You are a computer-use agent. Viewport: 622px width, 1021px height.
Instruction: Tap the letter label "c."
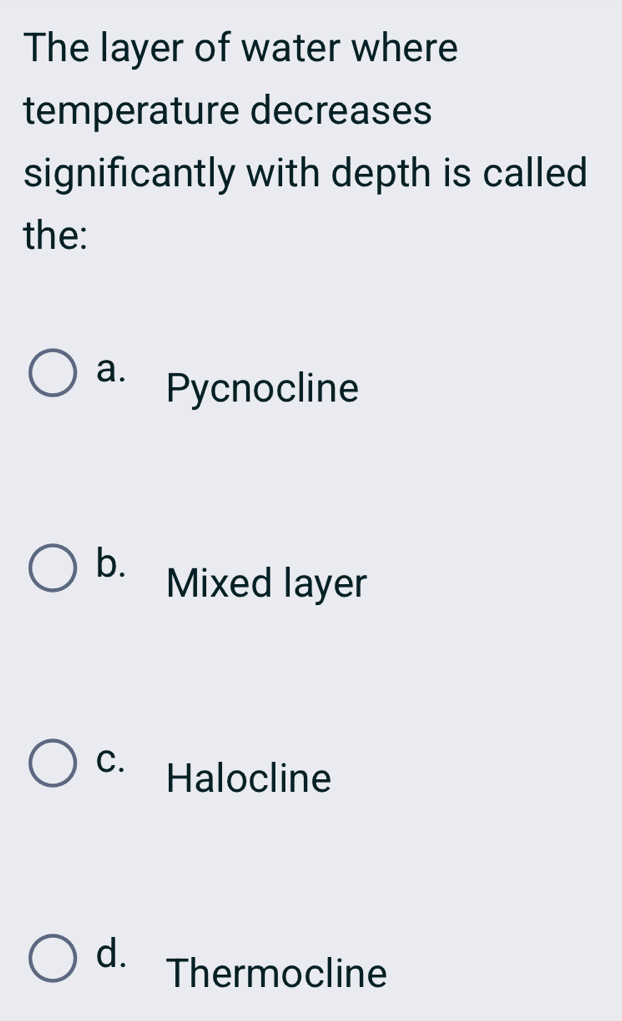tap(113, 759)
